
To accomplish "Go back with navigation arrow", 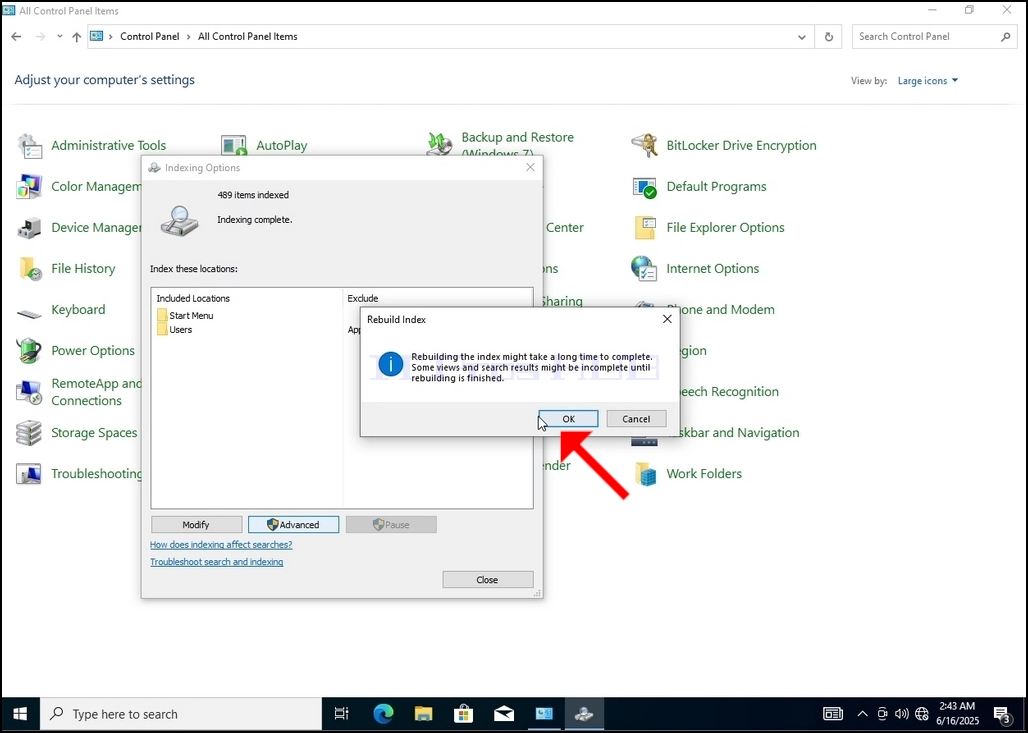I will point(16,37).
